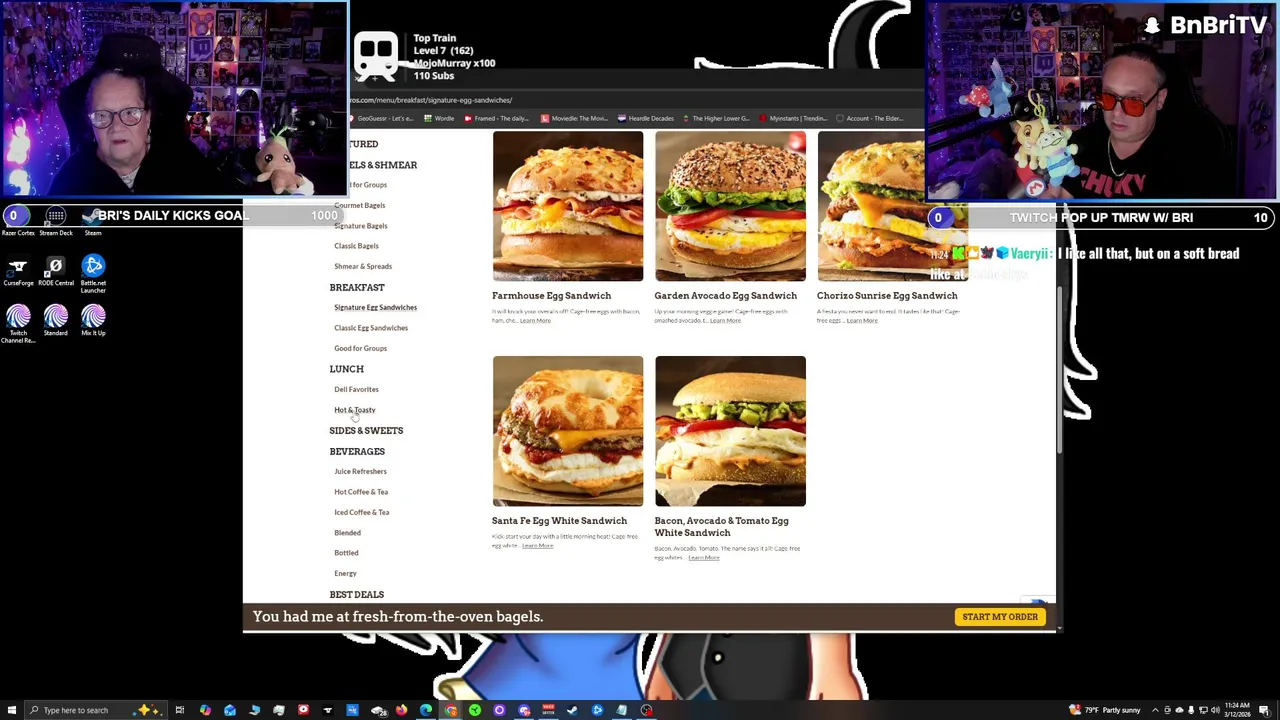Open the GeoGuessr bookmark
Screen dimensions: 1280x720
pos(380,118)
